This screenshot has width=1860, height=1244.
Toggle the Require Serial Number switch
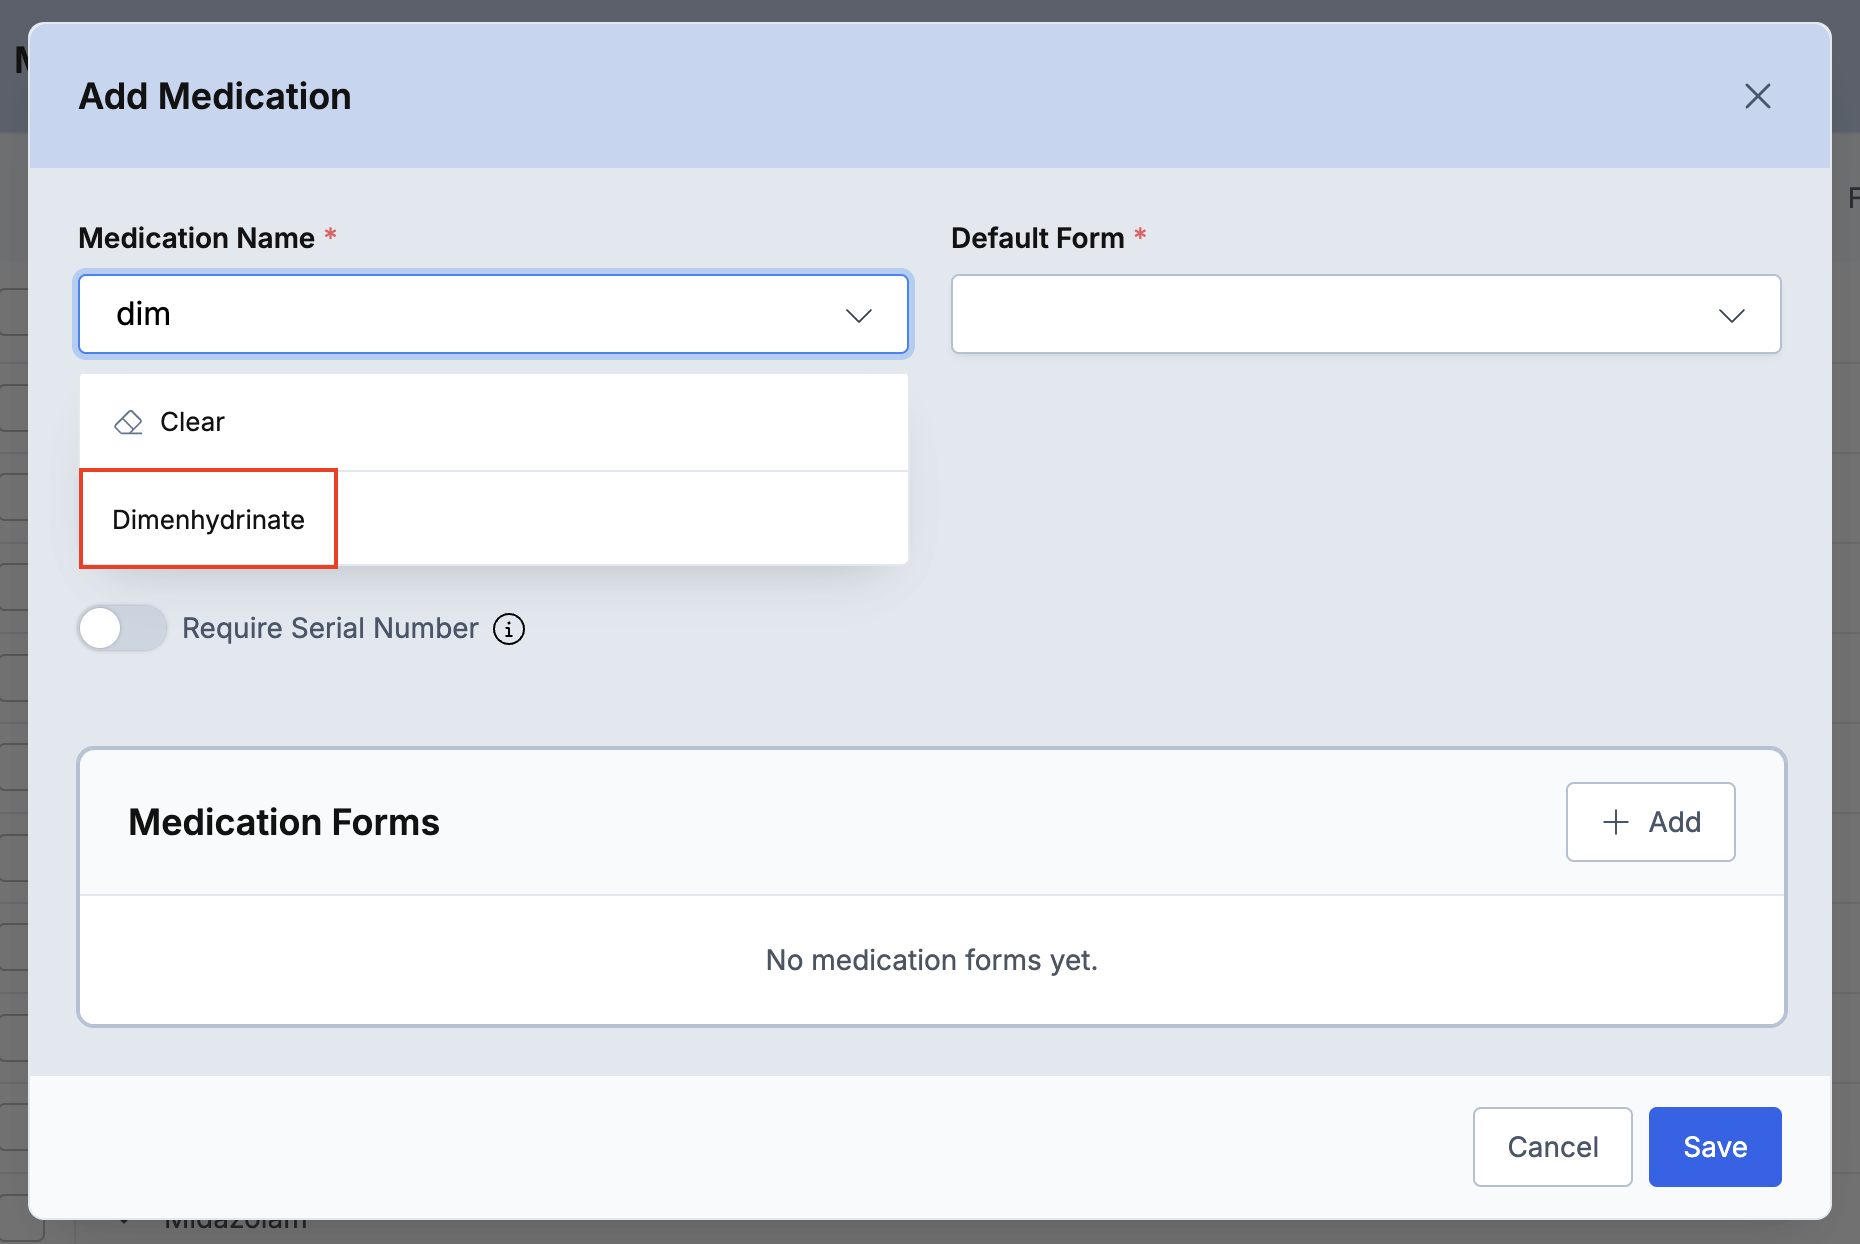coord(123,628)
